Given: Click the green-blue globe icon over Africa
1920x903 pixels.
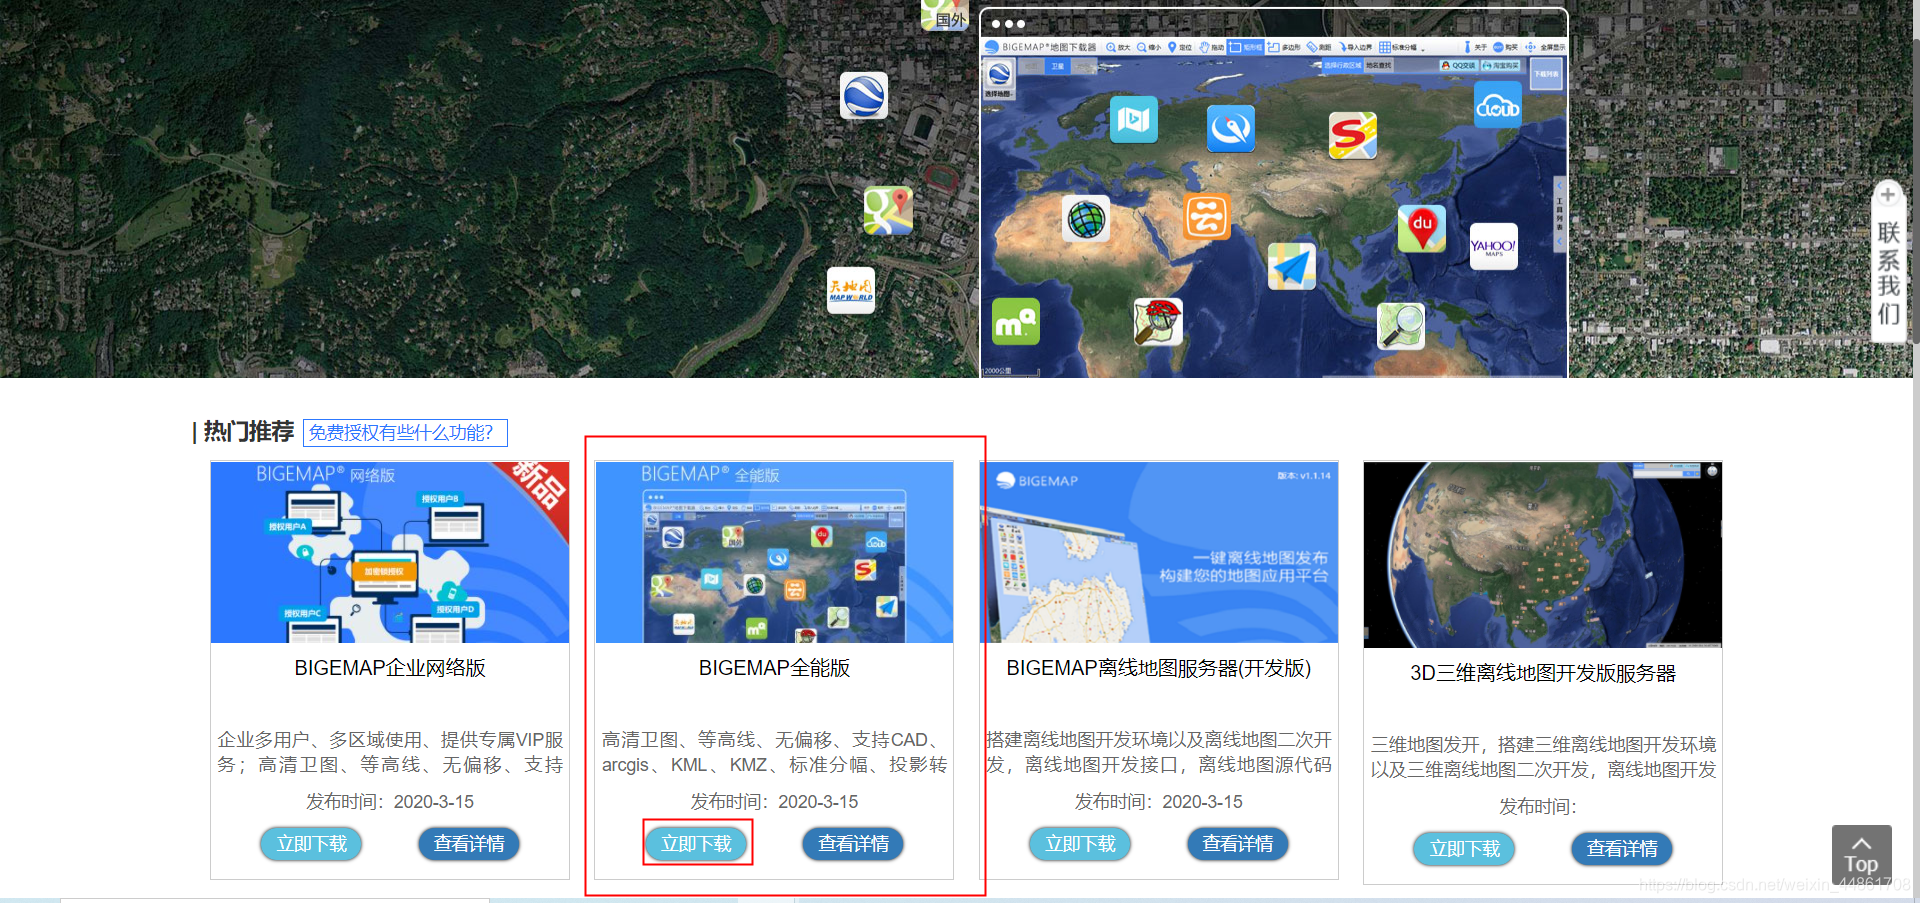Looking at the screenshot, I should pyautogui.click(x=1086, y=218).
